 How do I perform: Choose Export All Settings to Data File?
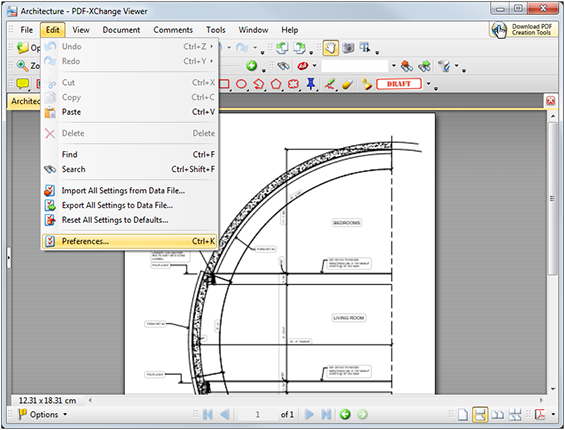(x=129, y=205)
